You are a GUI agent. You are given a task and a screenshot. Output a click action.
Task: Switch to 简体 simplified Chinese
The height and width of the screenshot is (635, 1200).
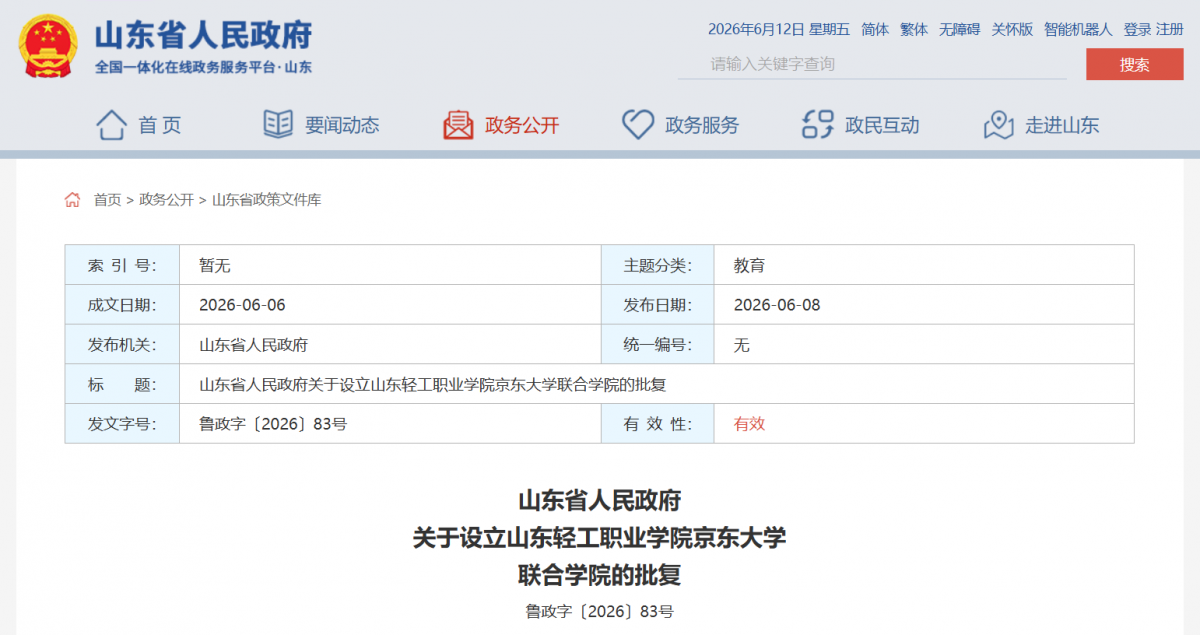pos(875,30)
